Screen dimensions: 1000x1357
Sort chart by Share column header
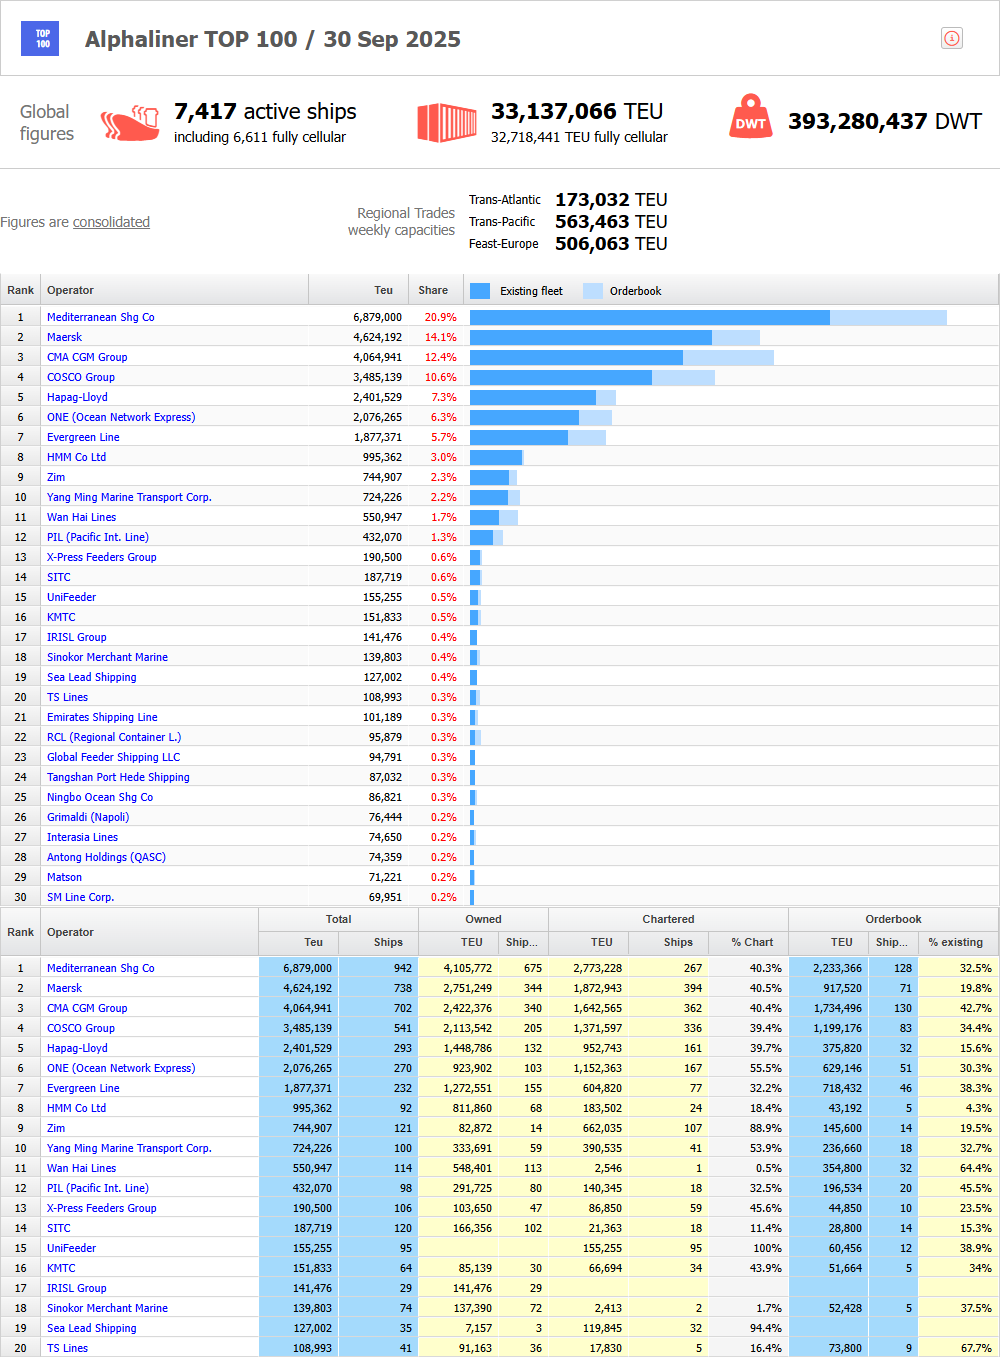(433, 290)
